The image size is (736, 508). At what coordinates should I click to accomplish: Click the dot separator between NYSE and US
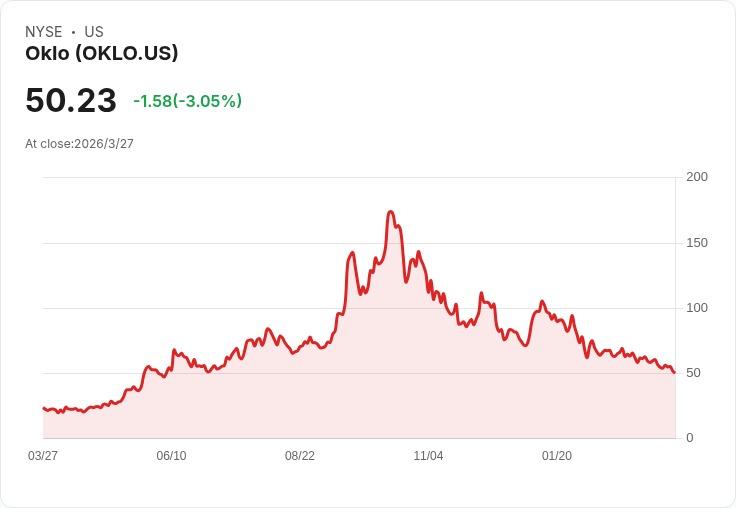tap(73, 32)
